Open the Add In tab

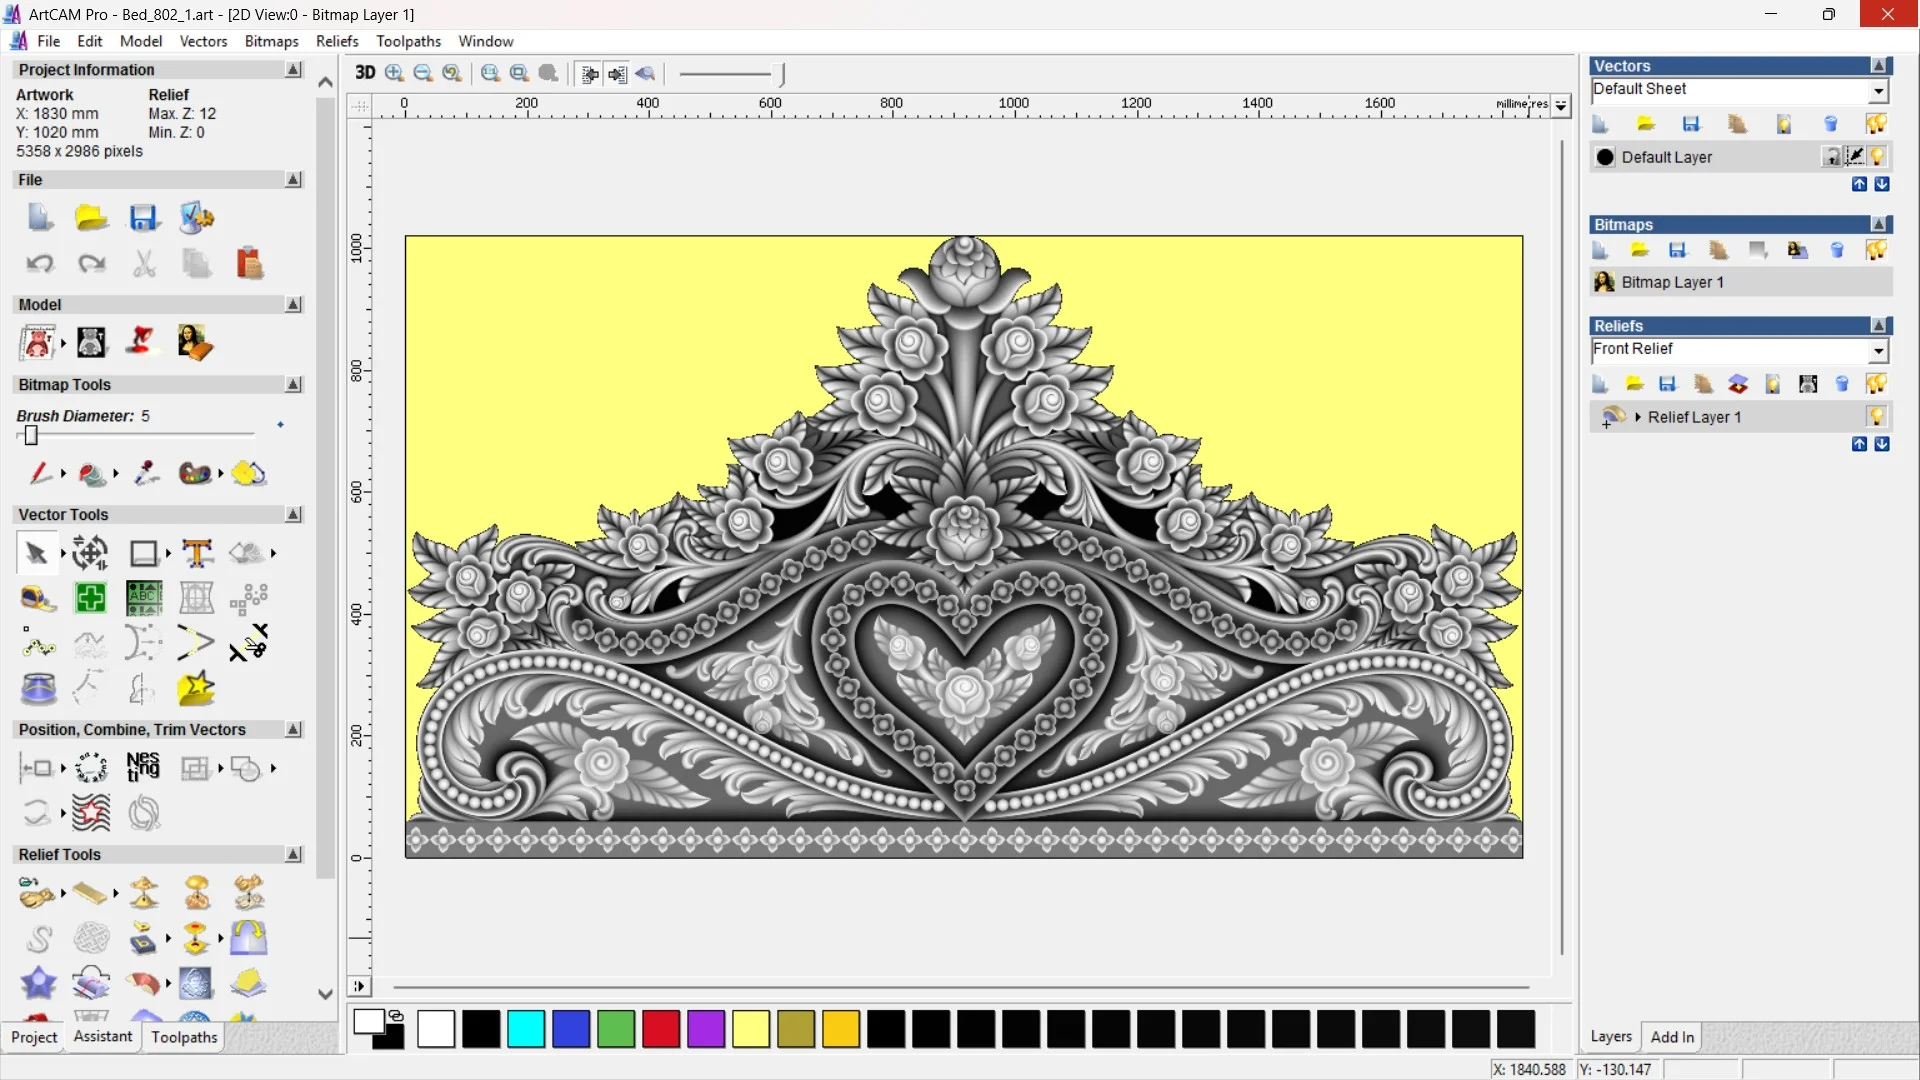point(1672,1037)
